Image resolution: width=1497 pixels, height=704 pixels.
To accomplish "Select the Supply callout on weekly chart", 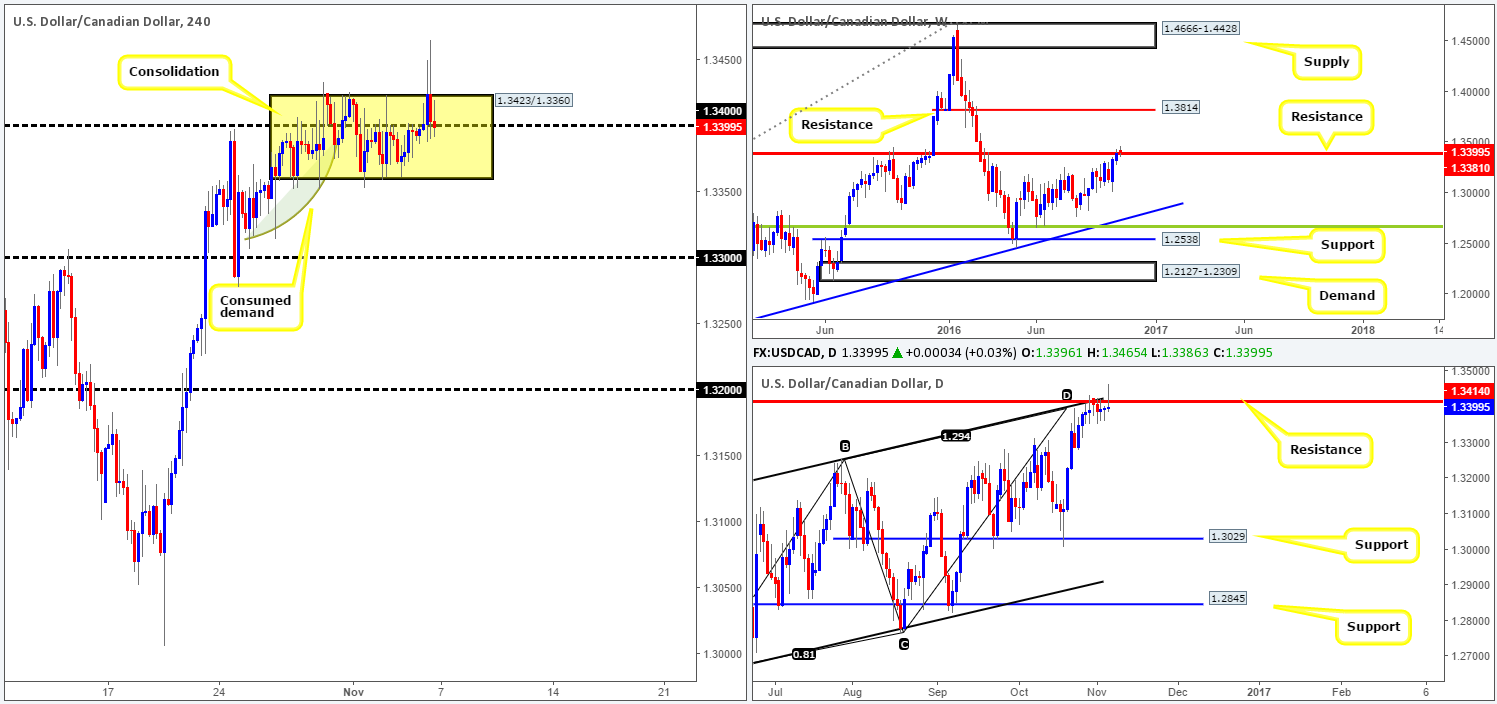I will pyautogui.click(x=1326, y=62).
